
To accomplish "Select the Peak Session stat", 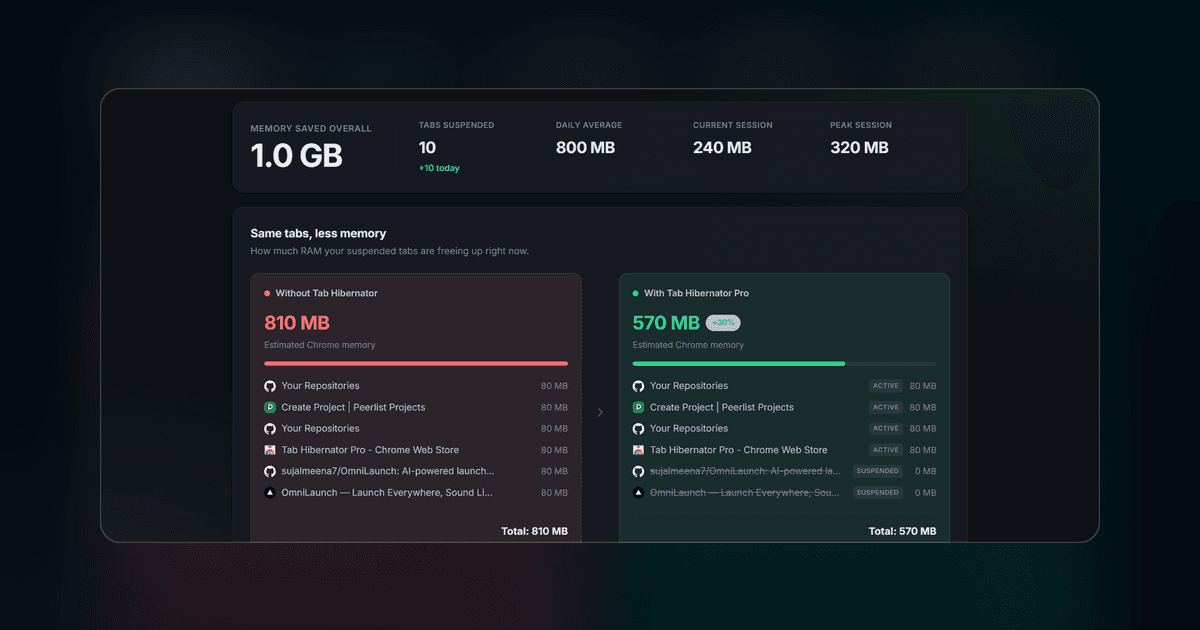I will (x=860, y=139).
